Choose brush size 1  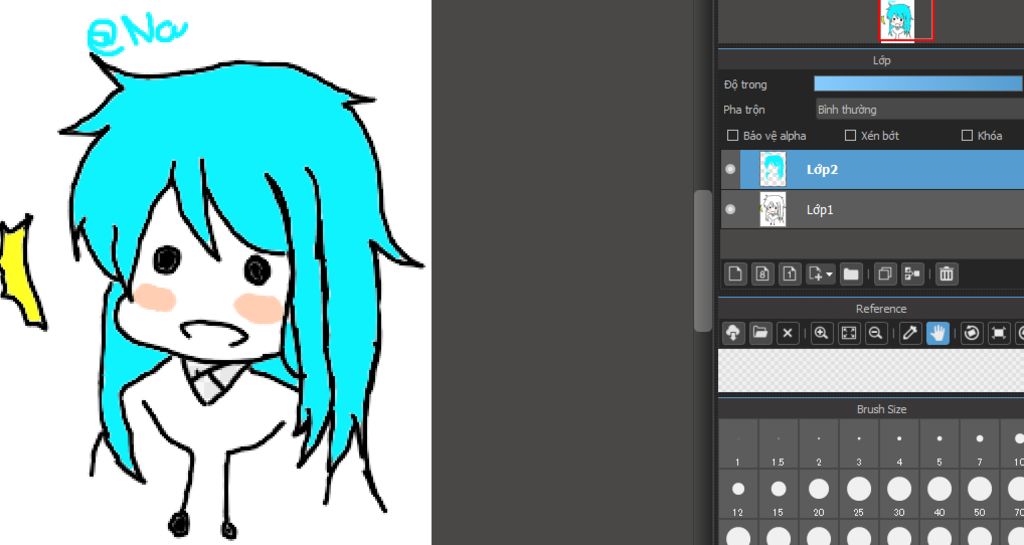[x=738, y=444]
